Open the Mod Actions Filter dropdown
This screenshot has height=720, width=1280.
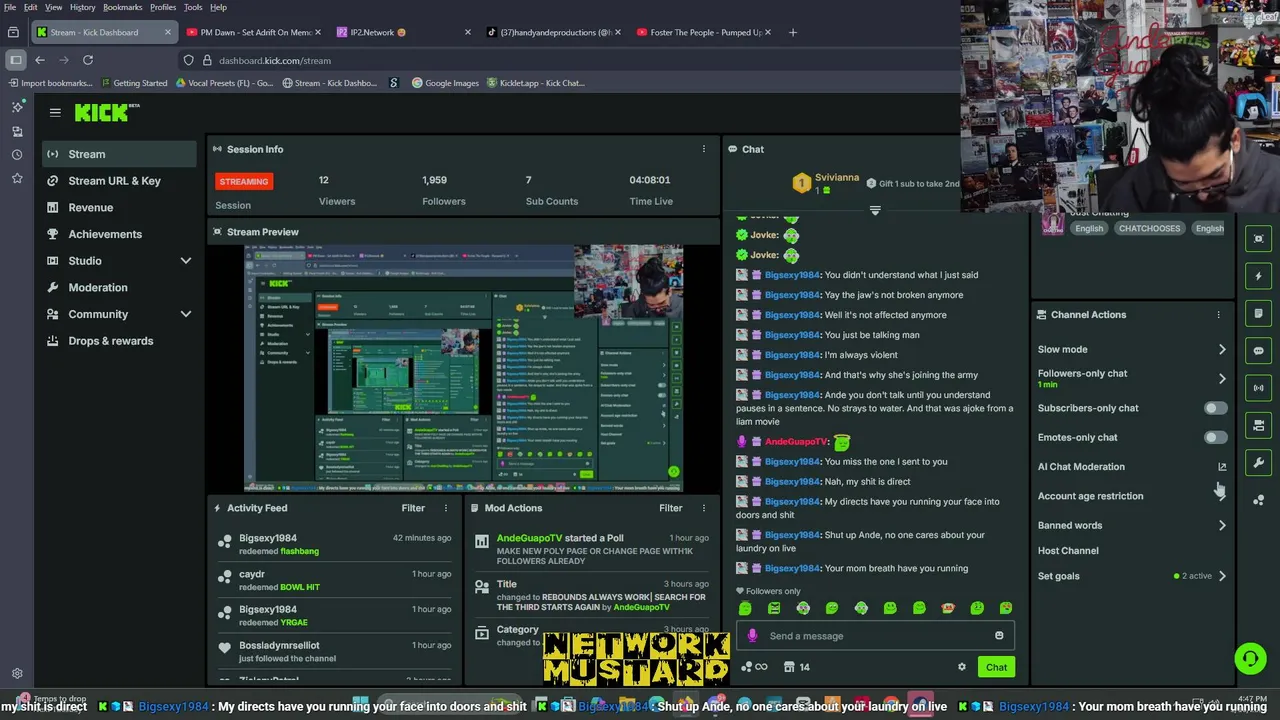click(670, 508)
